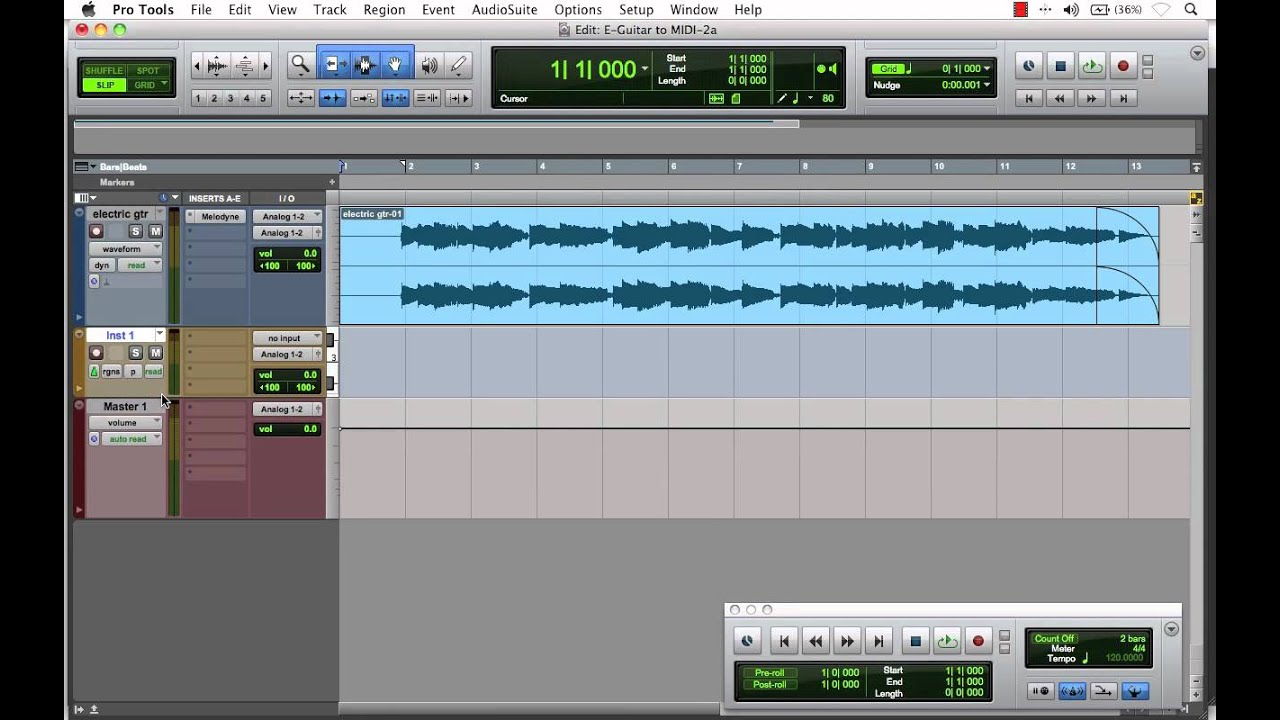Open main counter format dropdown arrow
This screenshot has height=720, width=1280.
click(645, 69)
